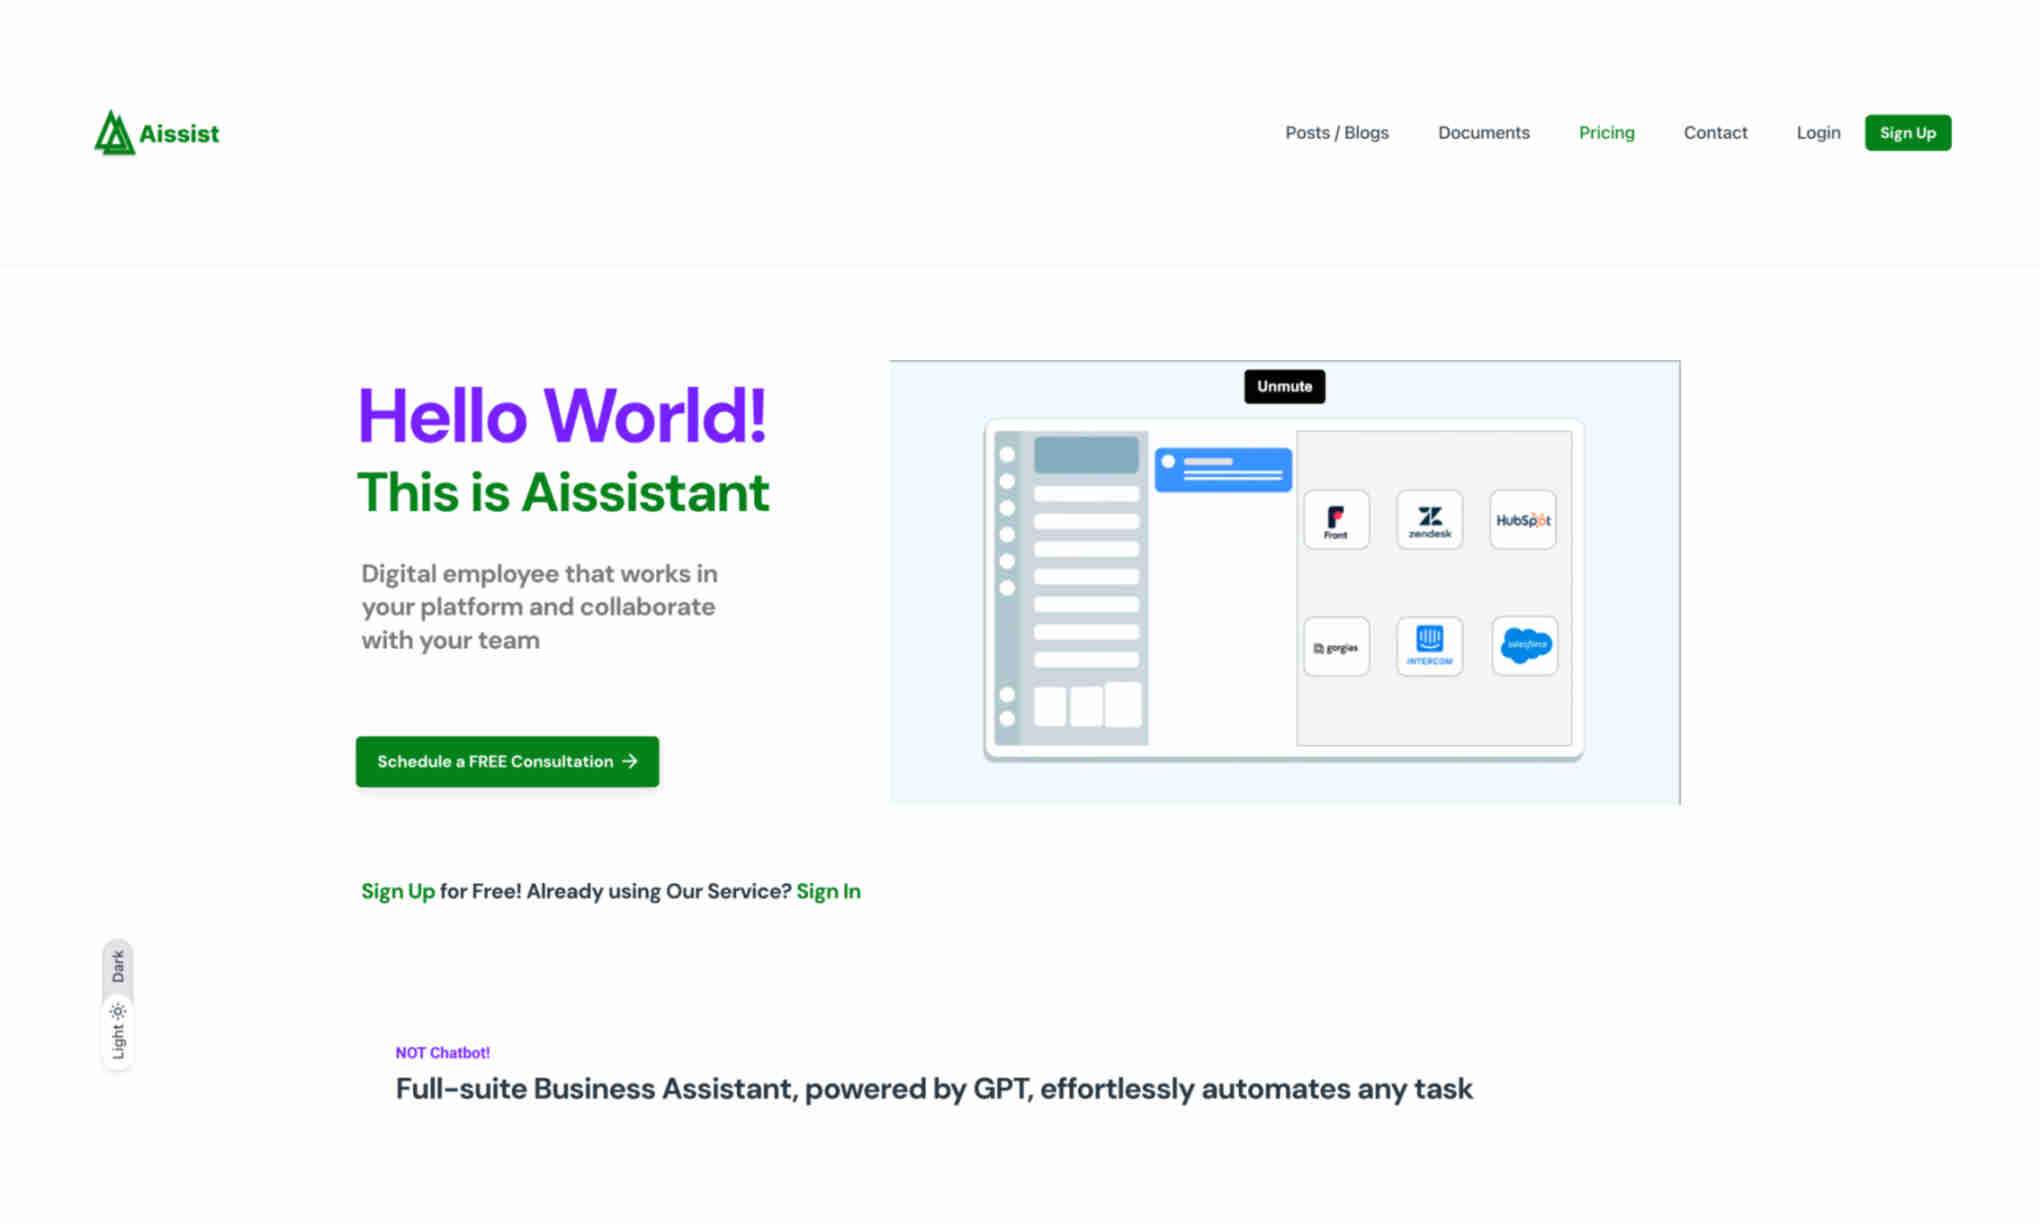
Task: Click the Contact navigation item
Action: 1715,133
